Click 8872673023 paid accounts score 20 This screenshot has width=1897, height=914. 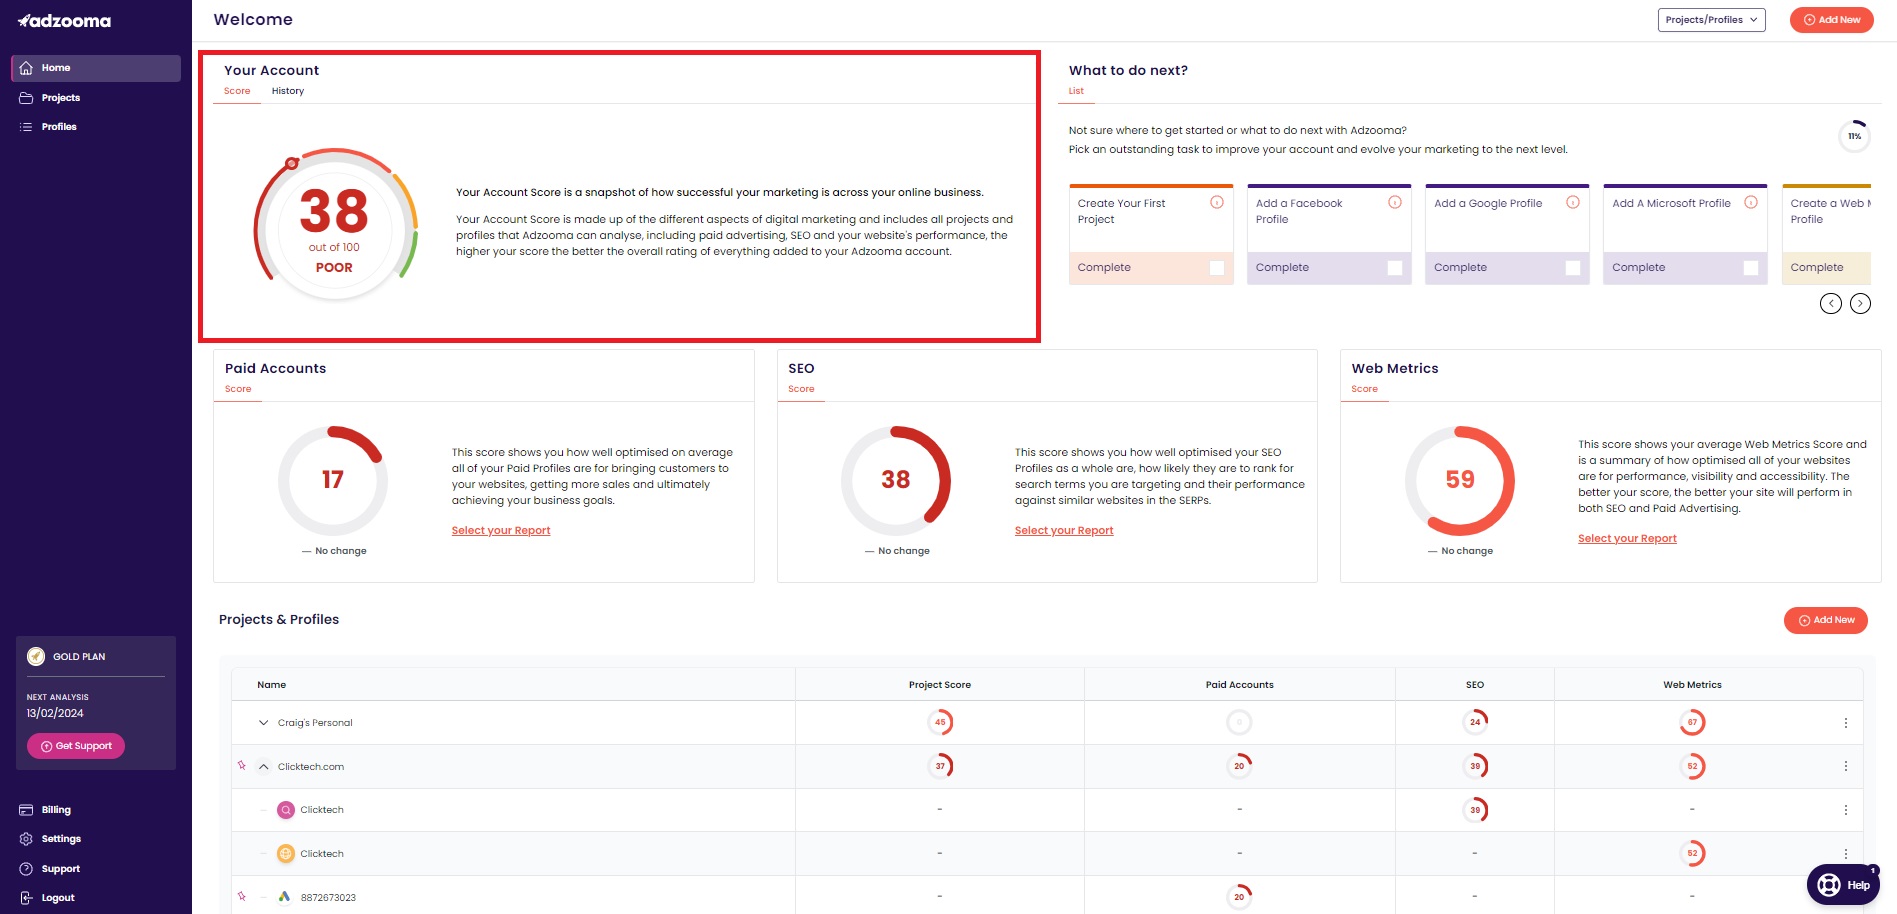pyautogui.click(x=1239, y=897)
